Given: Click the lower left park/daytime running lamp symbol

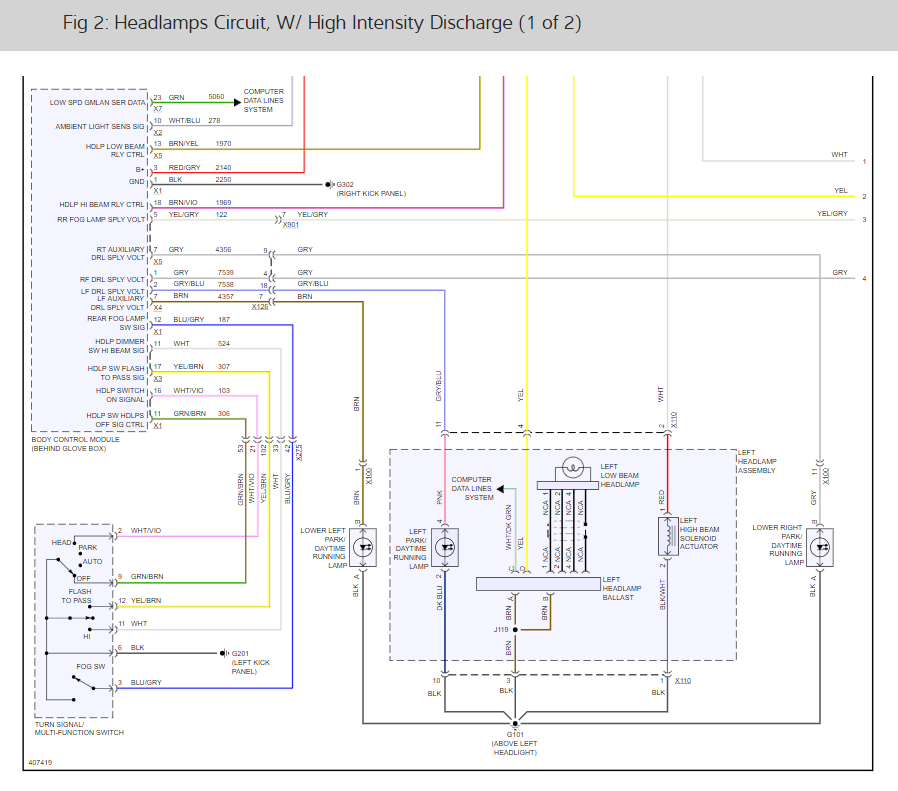Looking at the screenshot, I should coord(363,548).
